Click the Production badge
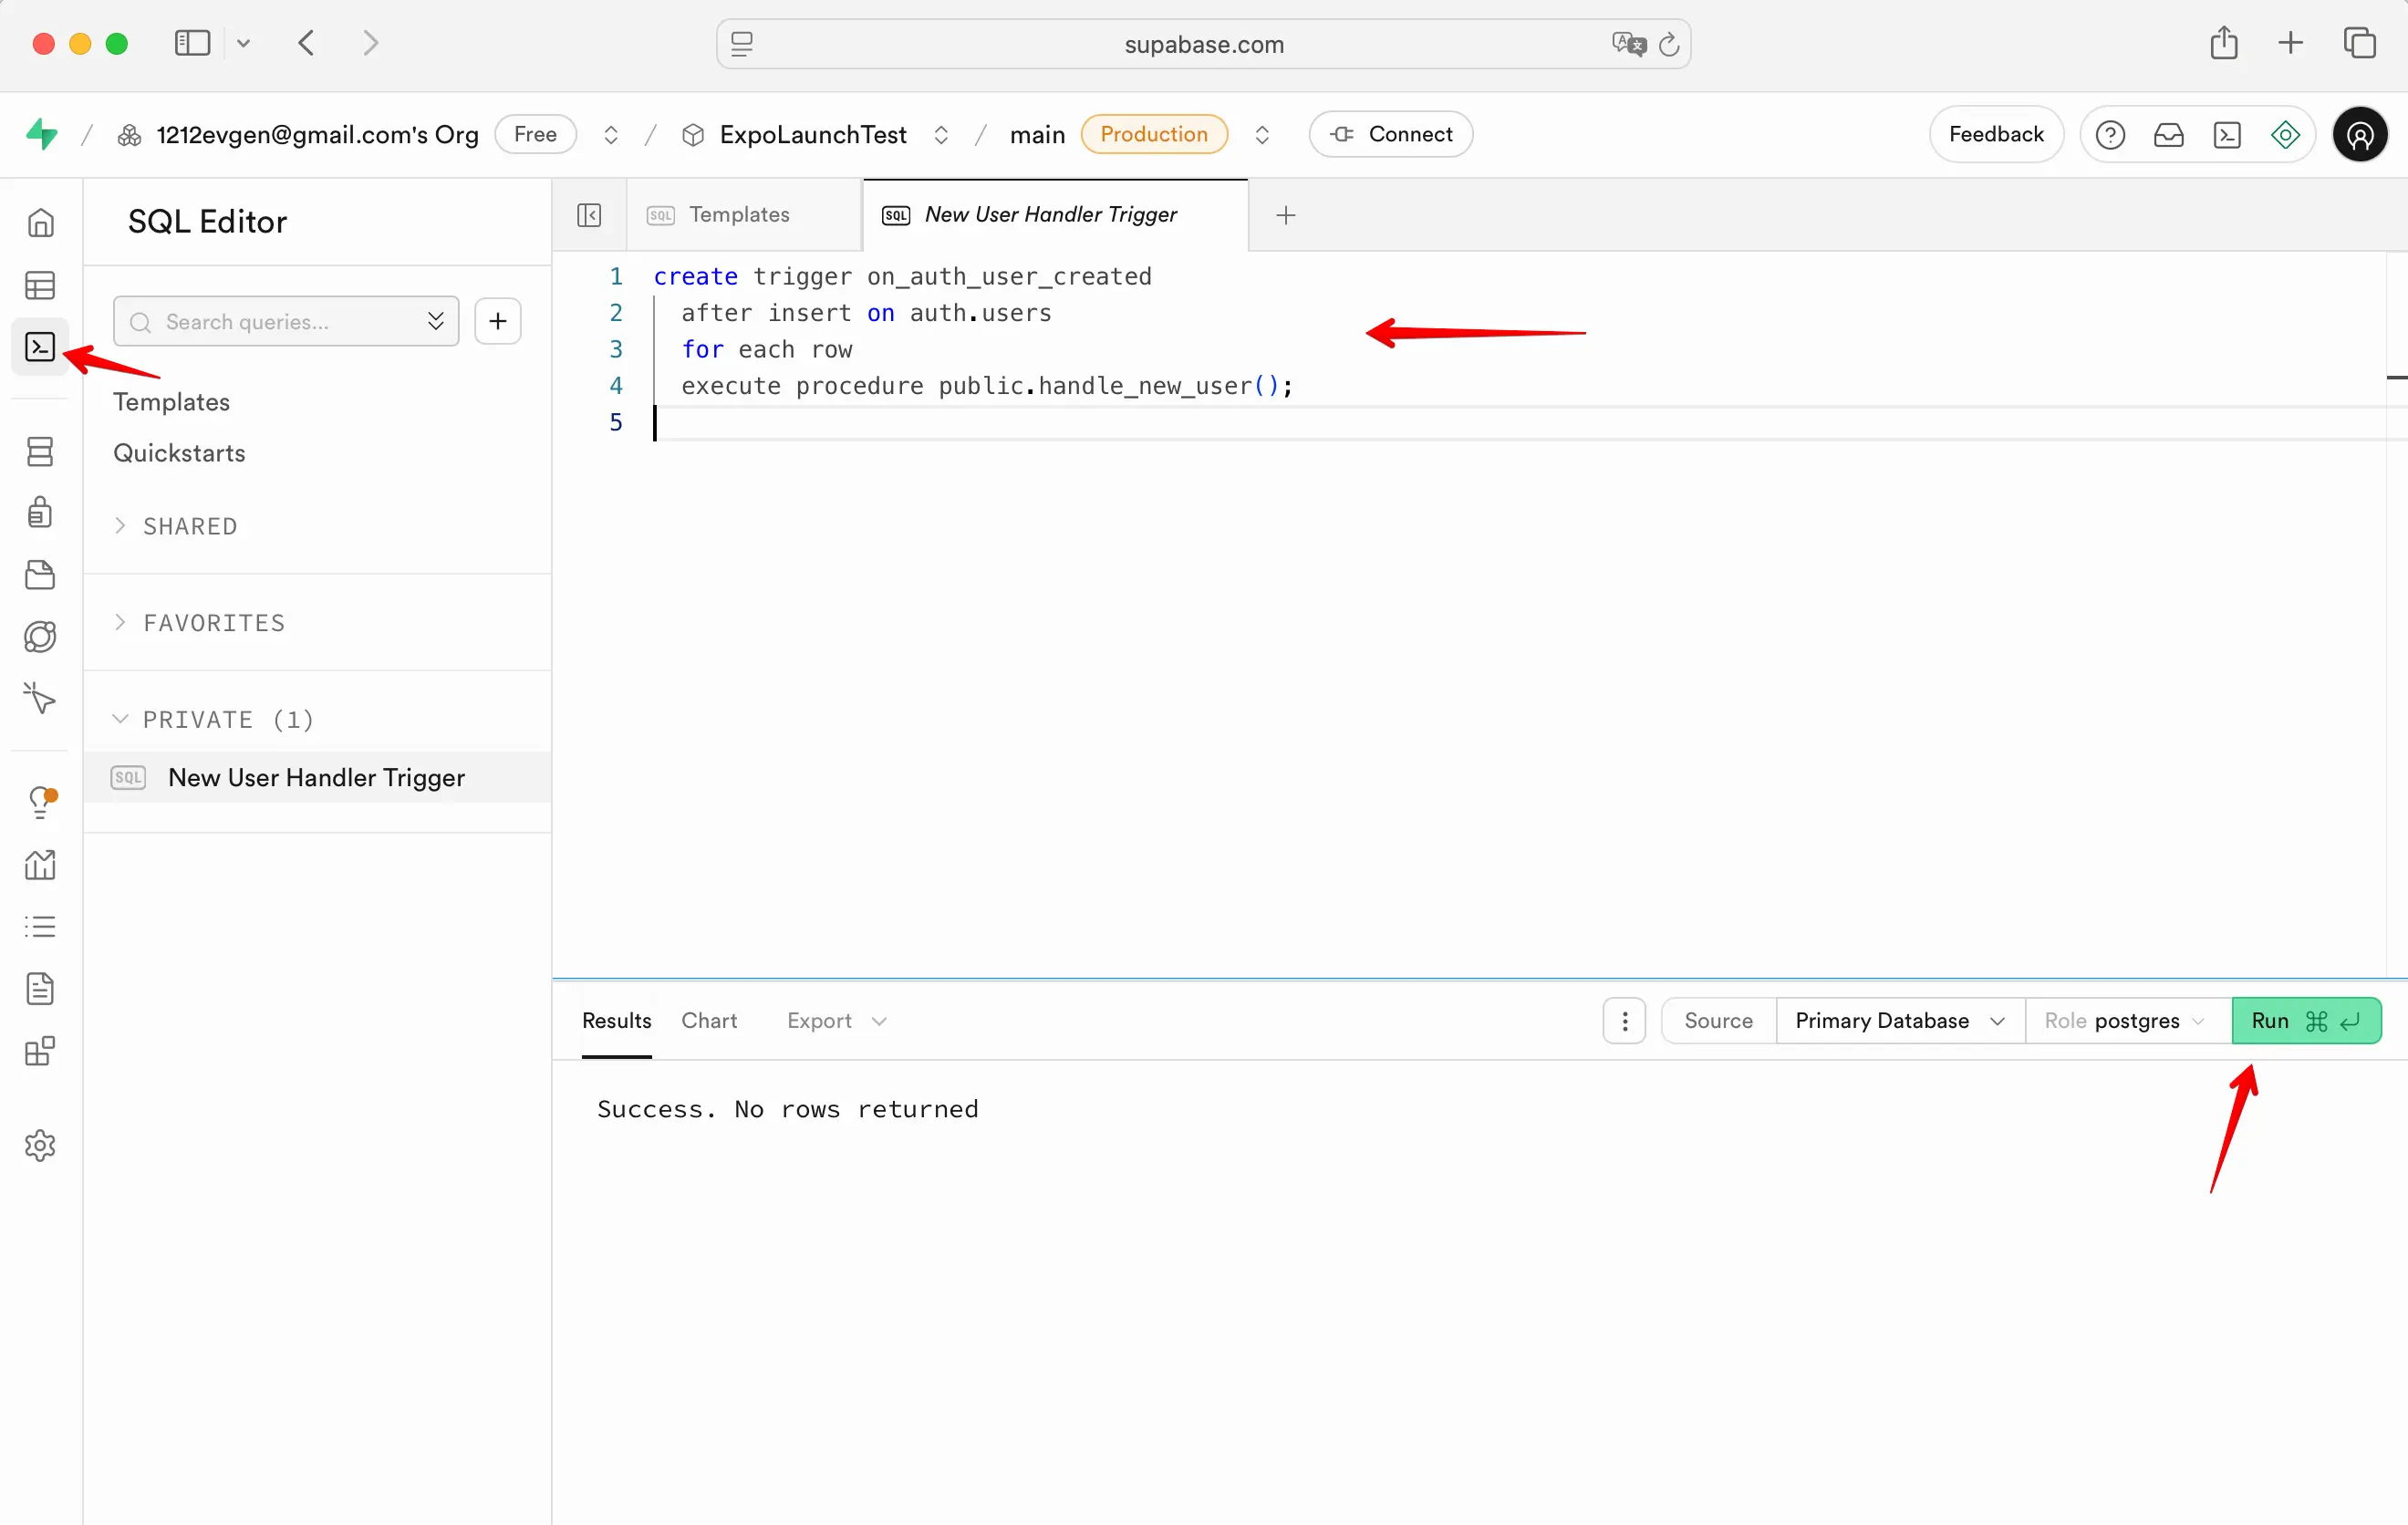The width and height of the screenshot is (2408, 1525). 1154,134
